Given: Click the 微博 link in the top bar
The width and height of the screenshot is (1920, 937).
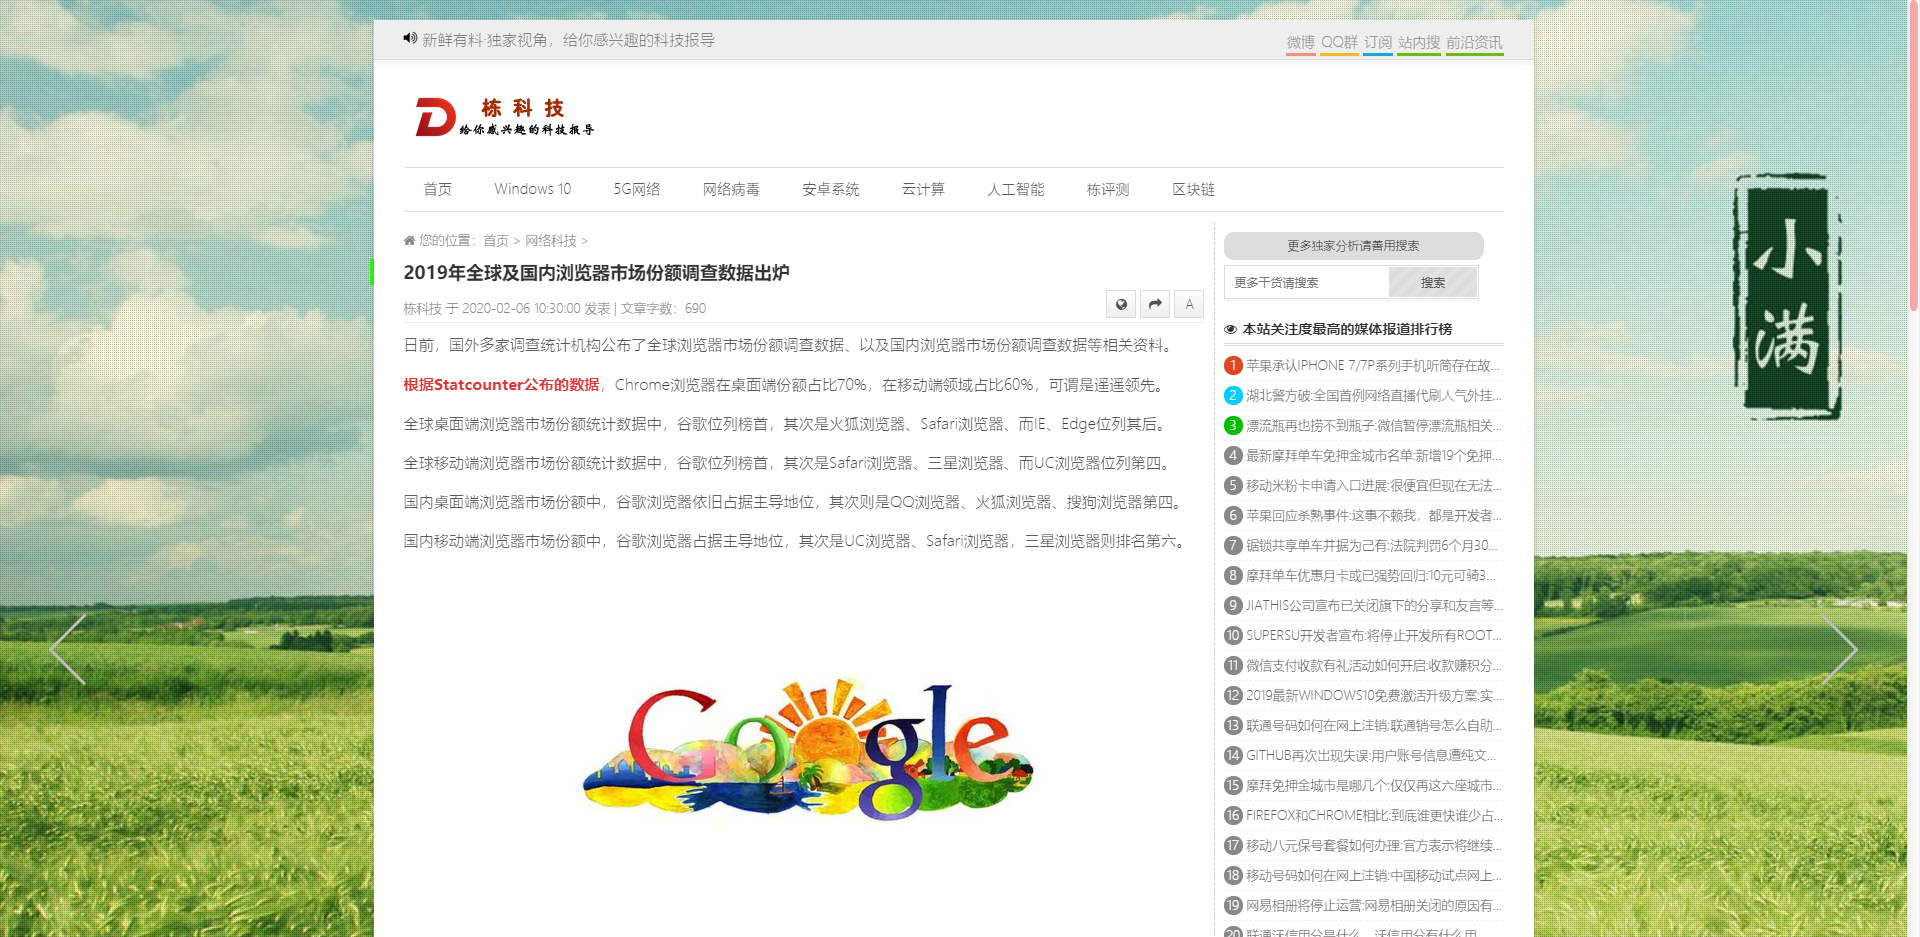Looking at the screenshot, I should click(1301, 42).
